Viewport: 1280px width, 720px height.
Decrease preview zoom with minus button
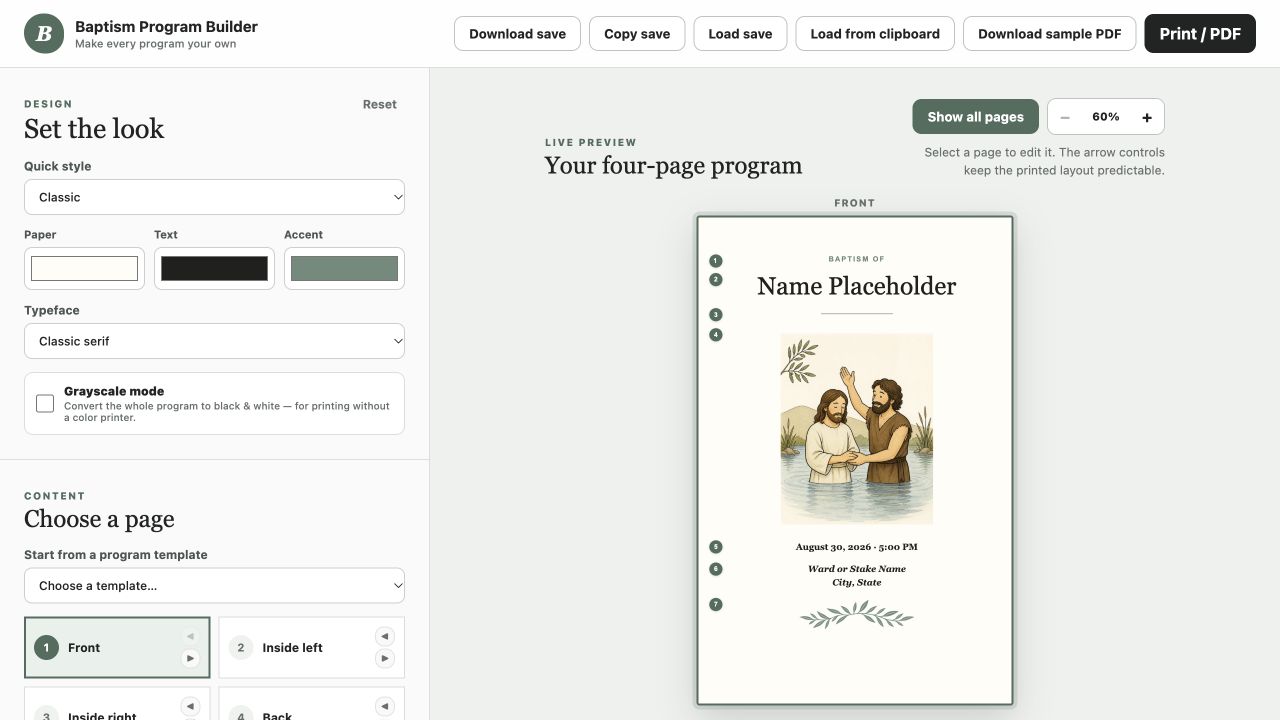[1065, 117]
